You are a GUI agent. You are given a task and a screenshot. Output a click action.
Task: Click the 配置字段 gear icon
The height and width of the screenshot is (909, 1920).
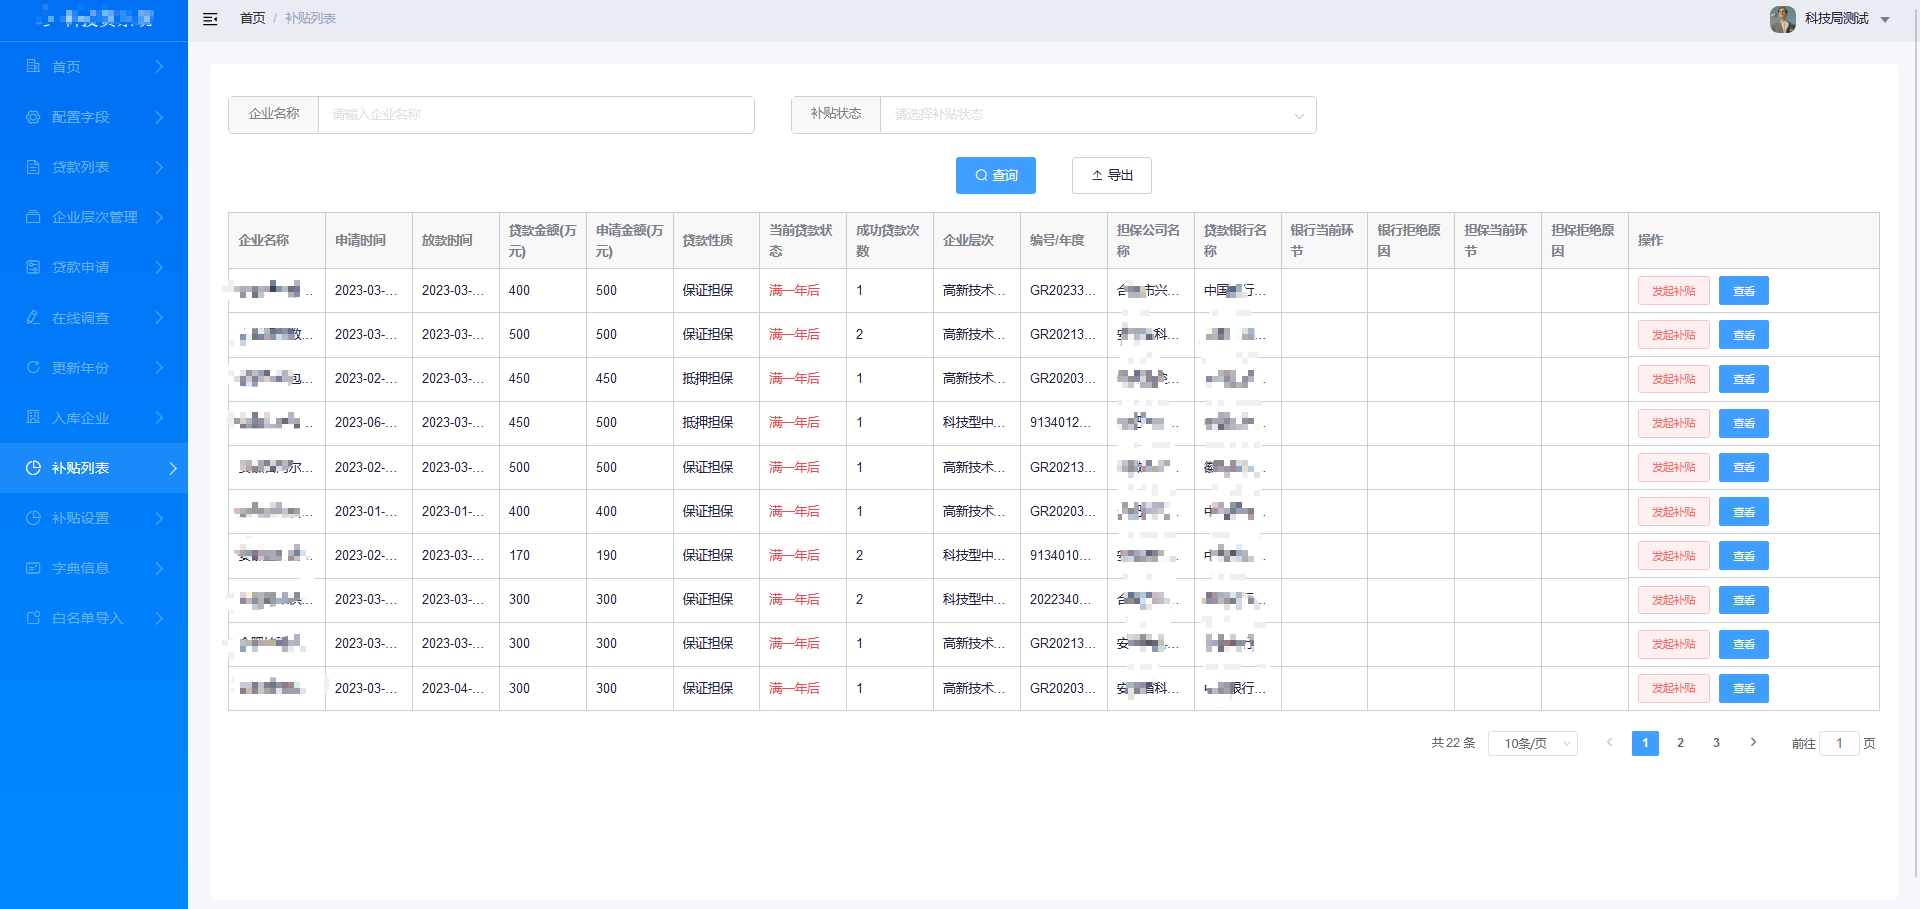pos(33,117)
